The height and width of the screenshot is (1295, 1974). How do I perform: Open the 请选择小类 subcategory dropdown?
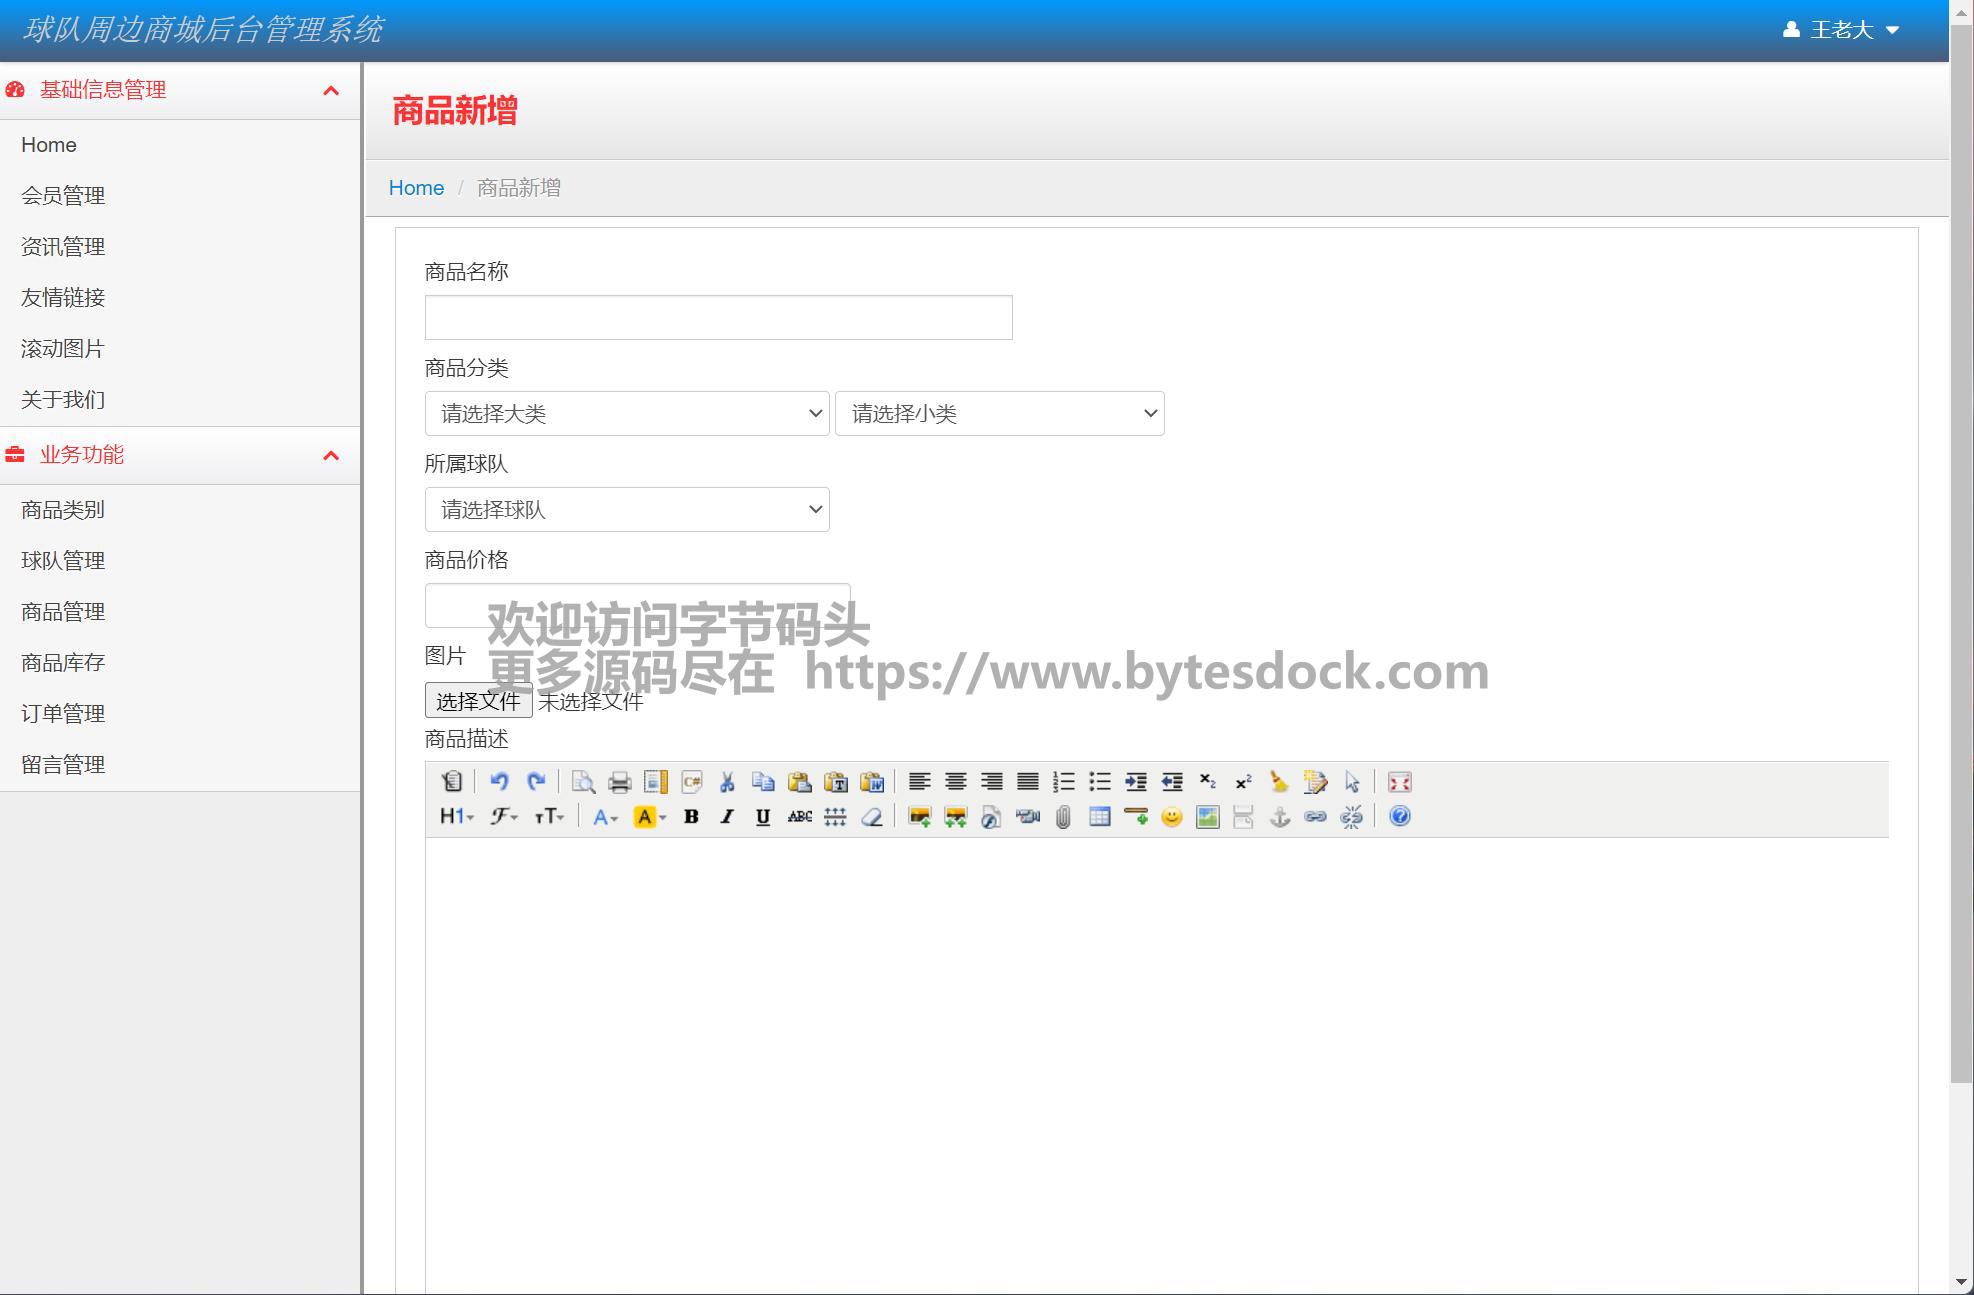pyautogui.click(x=999, y=414)
